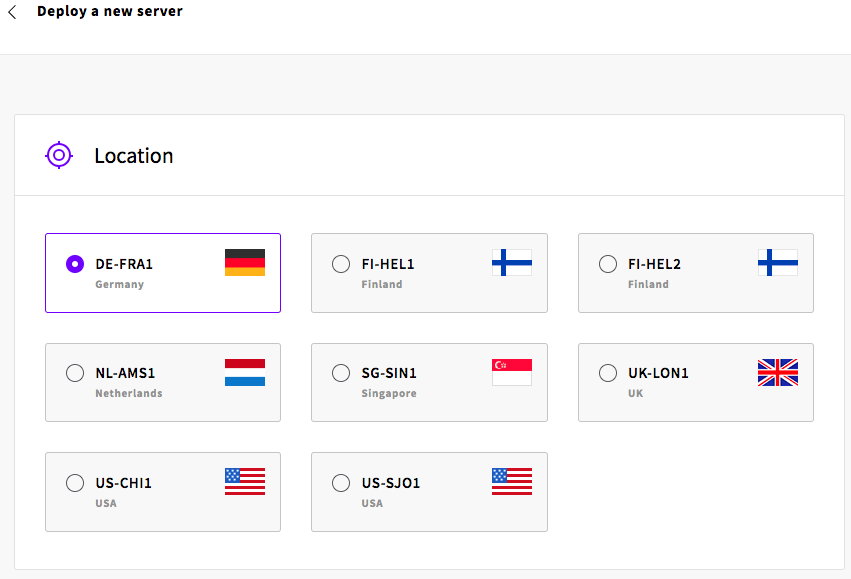The height and width of the screenshot is (579, 851).
Task: Click the USA flag on US-CHI1
Action: click(x=245, y=481)
